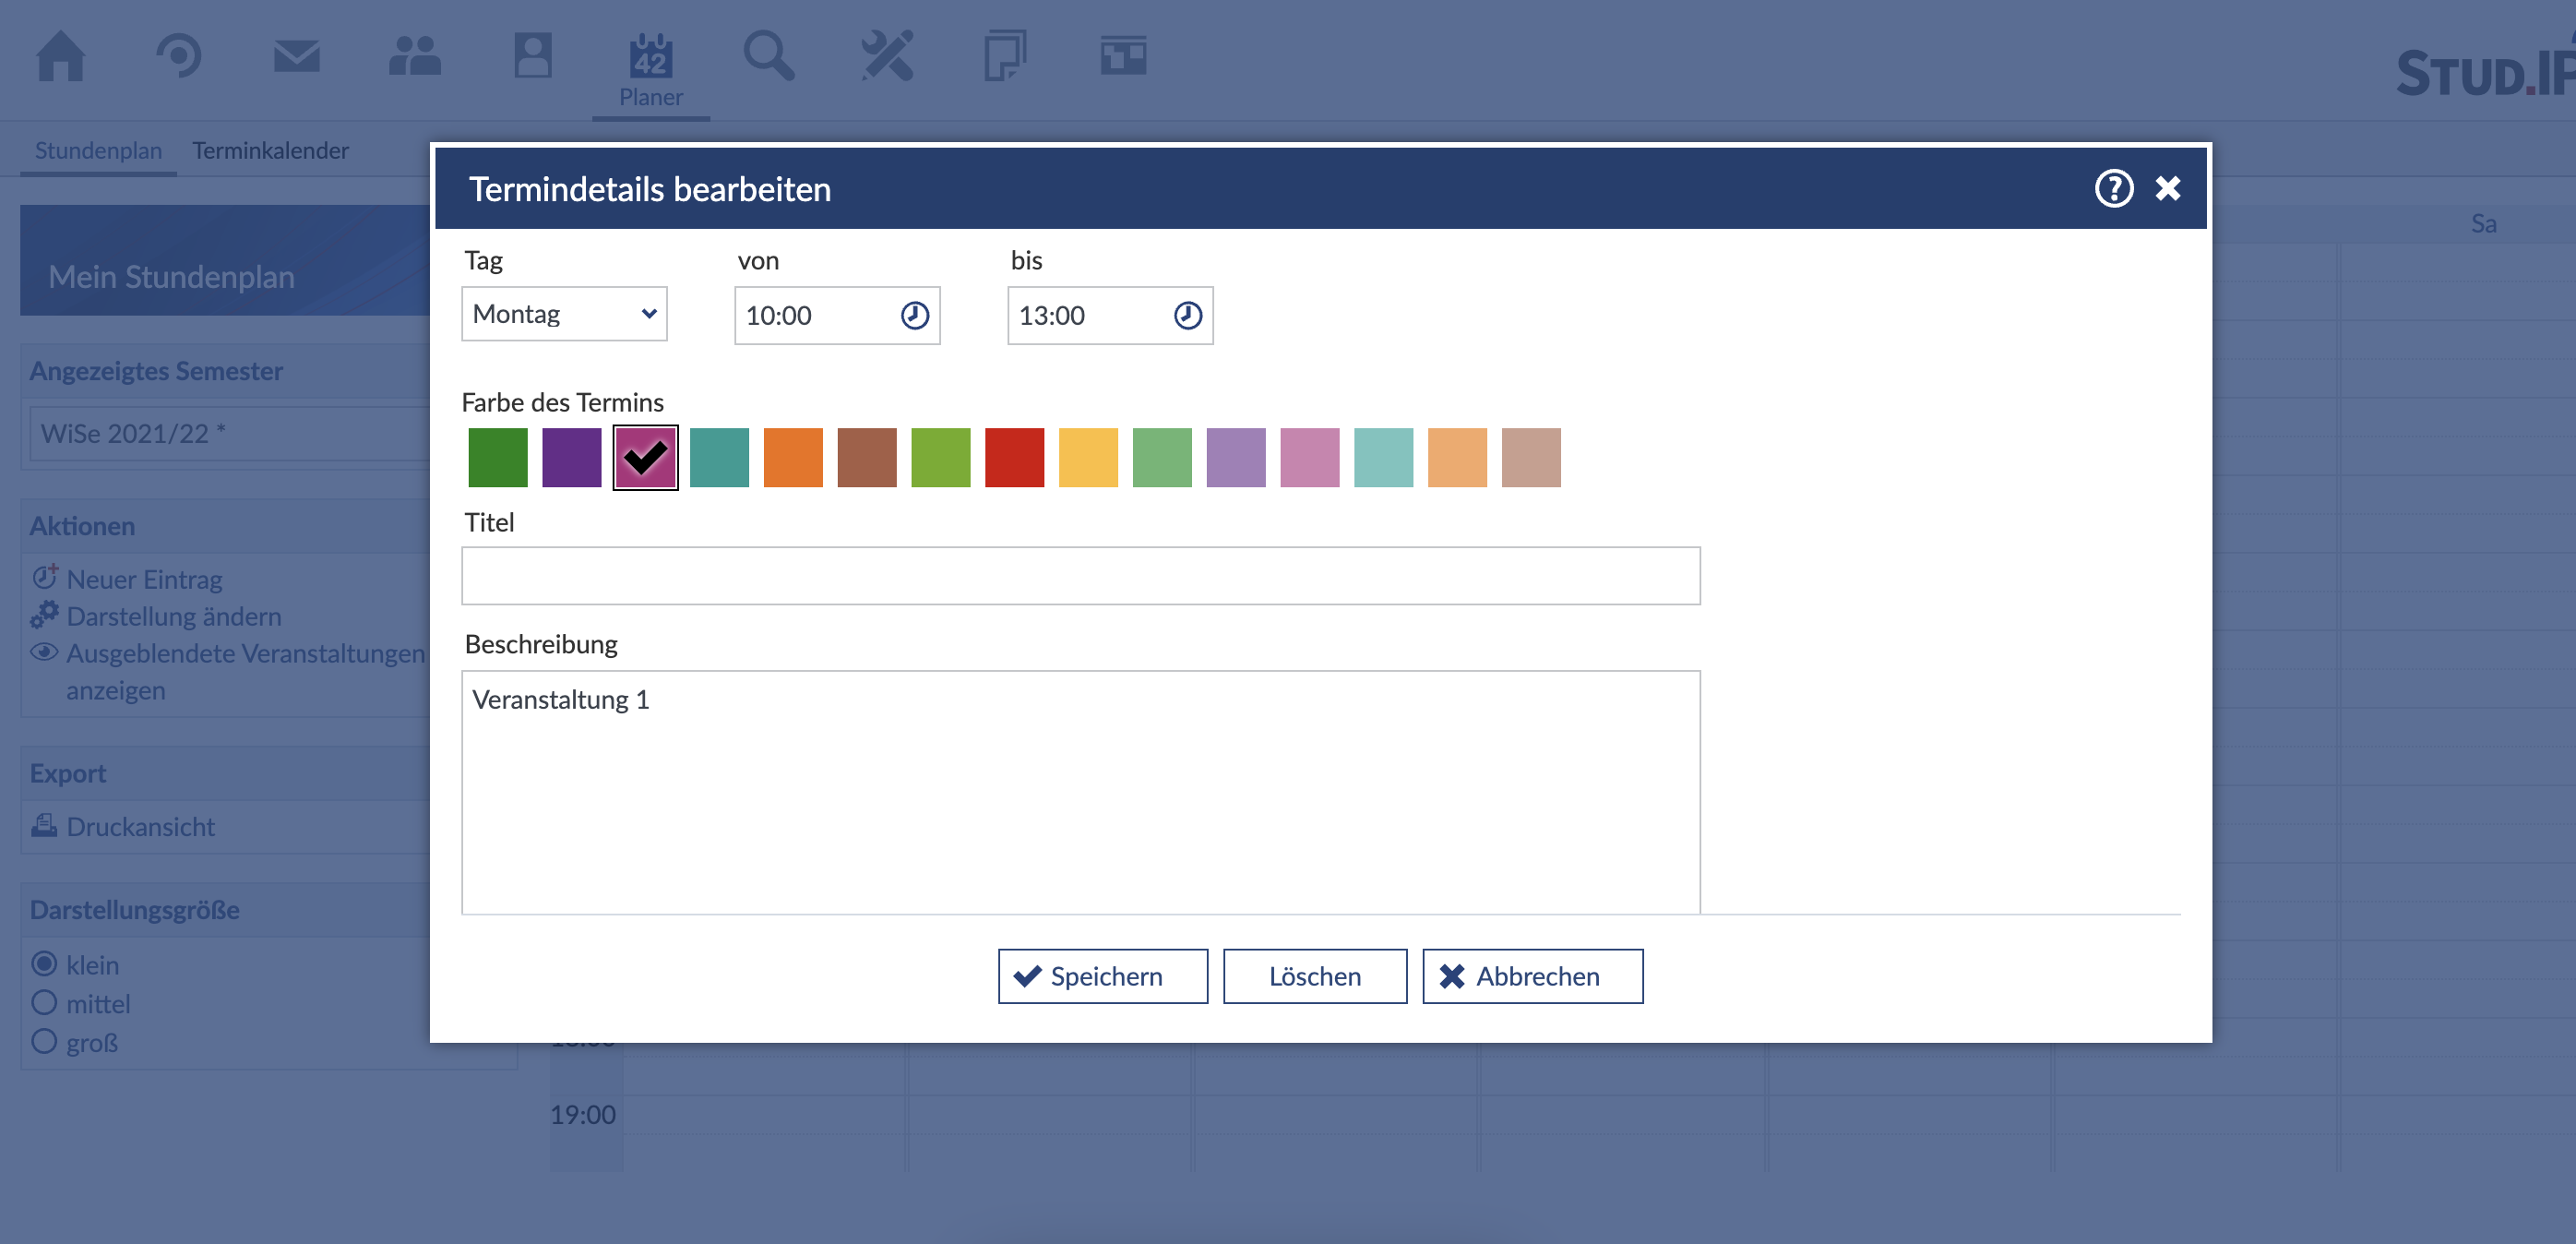Cancel with the Abbrechen button
2576x1244 pixels.
click(x=1532, y=976)
